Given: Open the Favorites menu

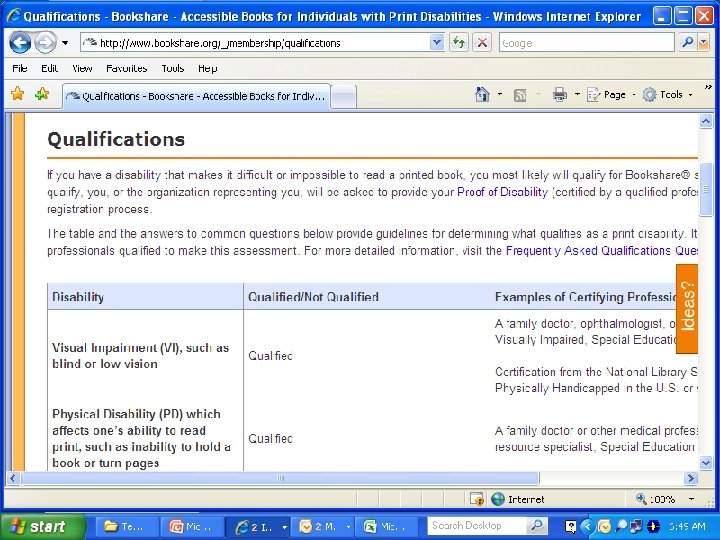Looking at the screenshot, I should click(x=127, y=68).
